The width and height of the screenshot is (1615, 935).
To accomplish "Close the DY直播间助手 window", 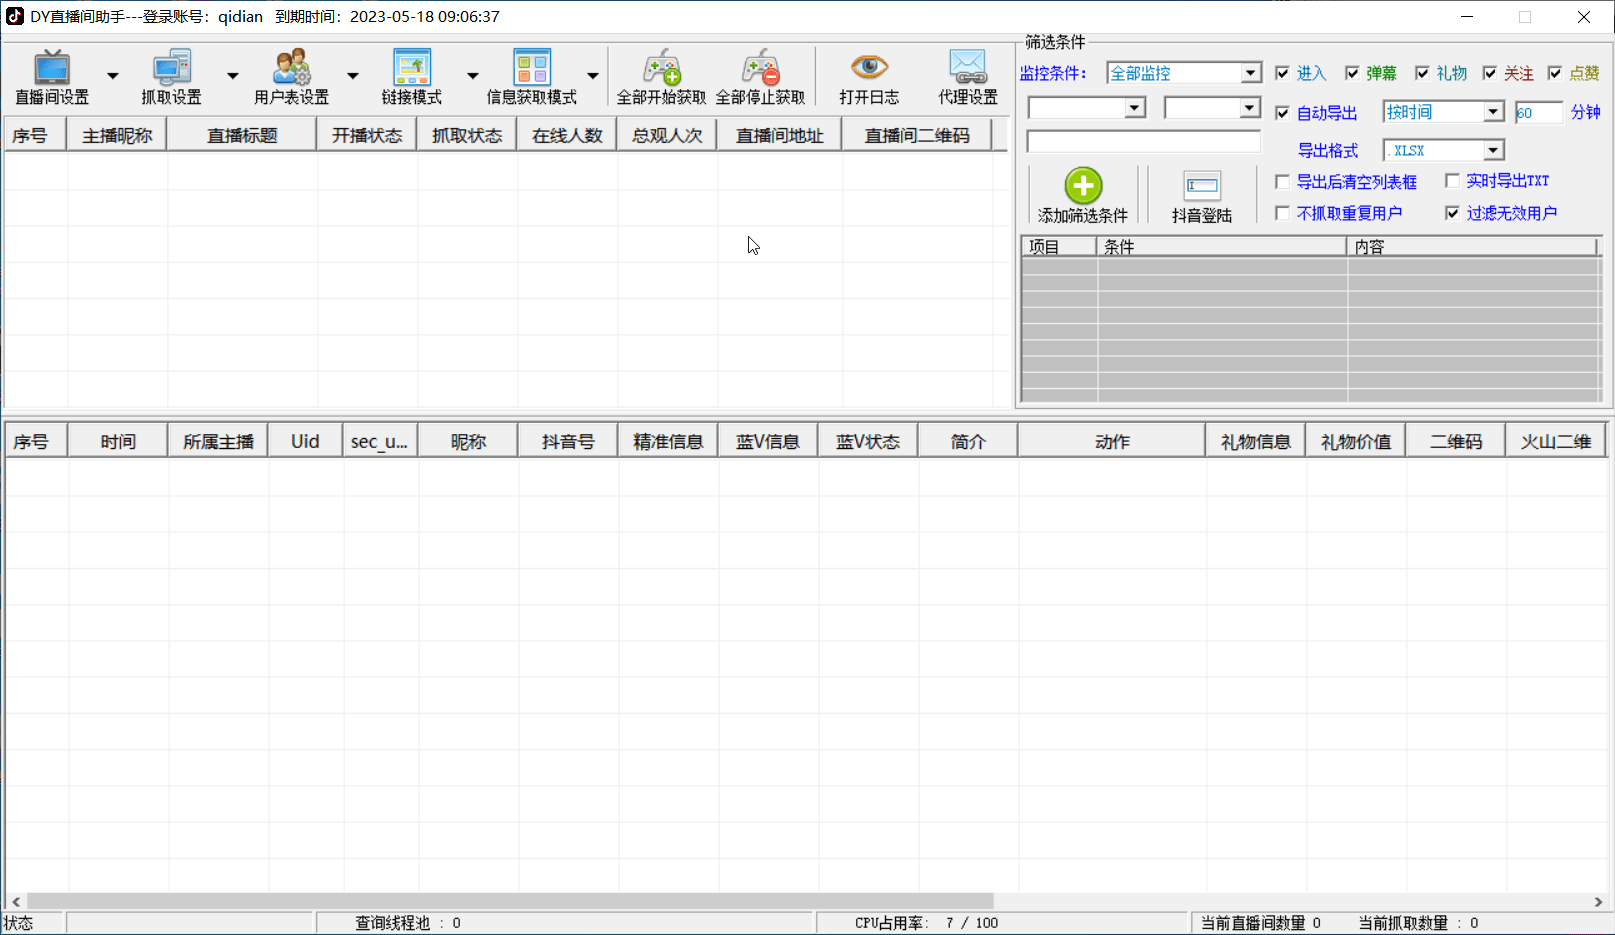I will (x=1584, y=17).
